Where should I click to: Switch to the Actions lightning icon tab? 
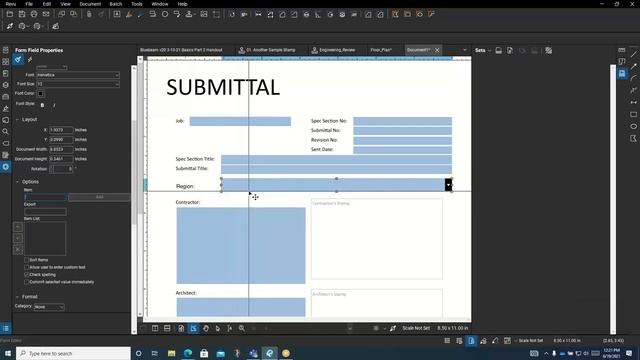pos(30,60)
